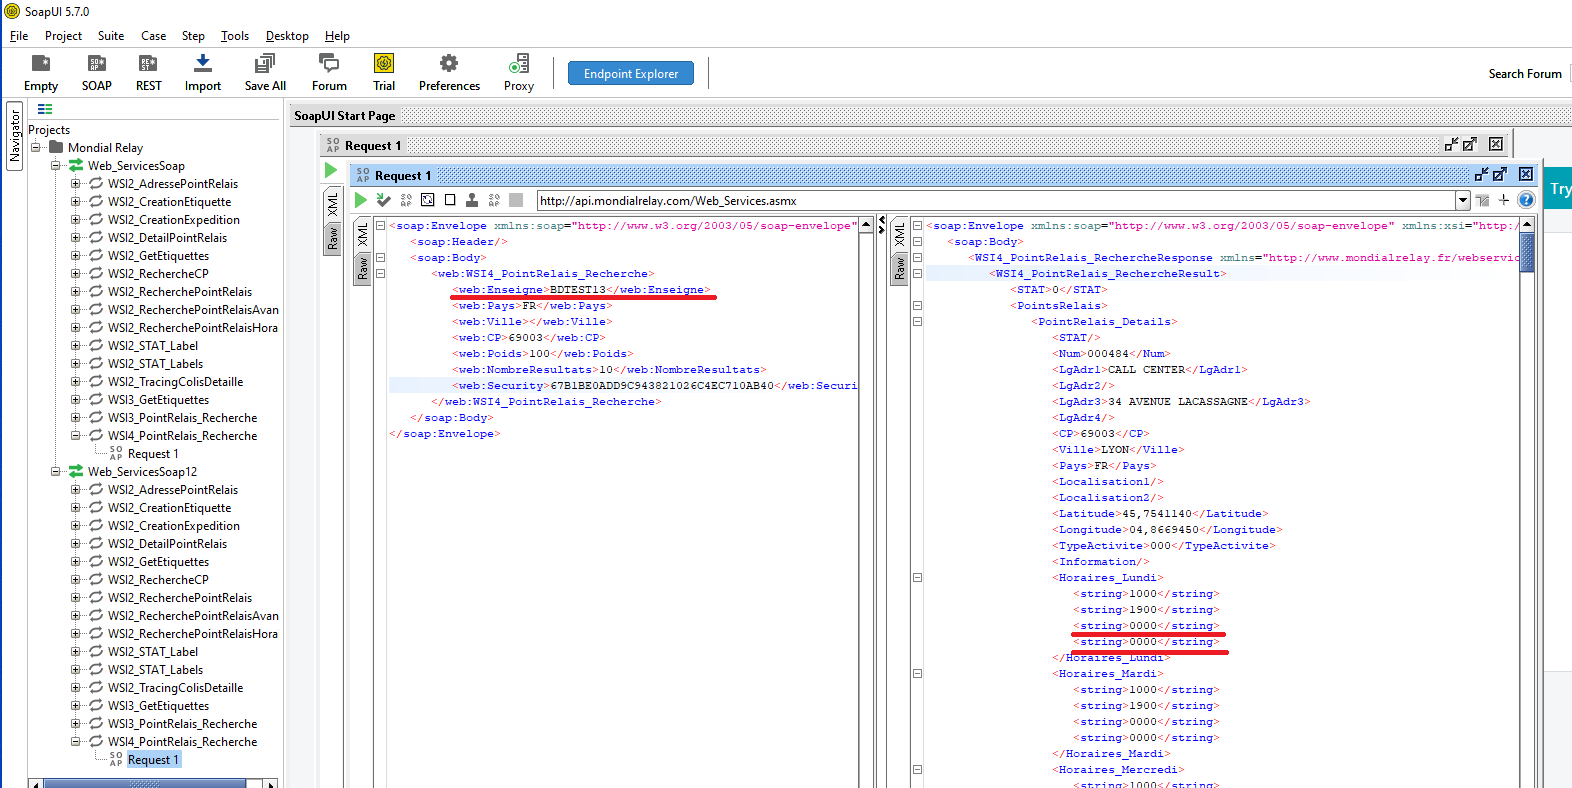Click the add to MockService icon
Image resolution: width=1572 pixels, height=788 pixels.
(472, 200)
